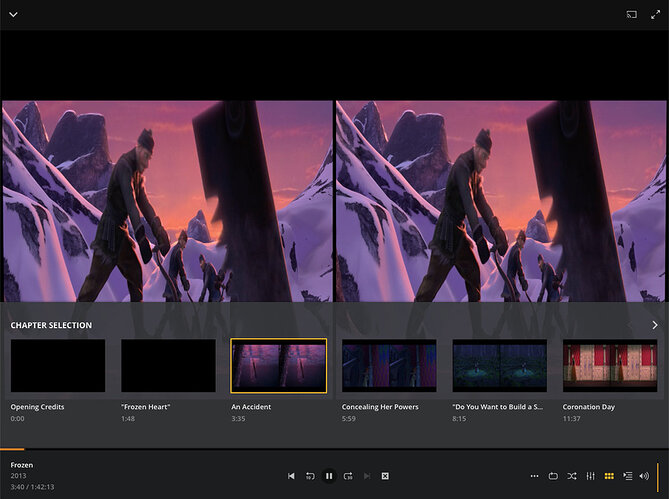Toggle repeat mode
Image resolution: width=669 pixels, height=499 pixels.
click(553, 476)
